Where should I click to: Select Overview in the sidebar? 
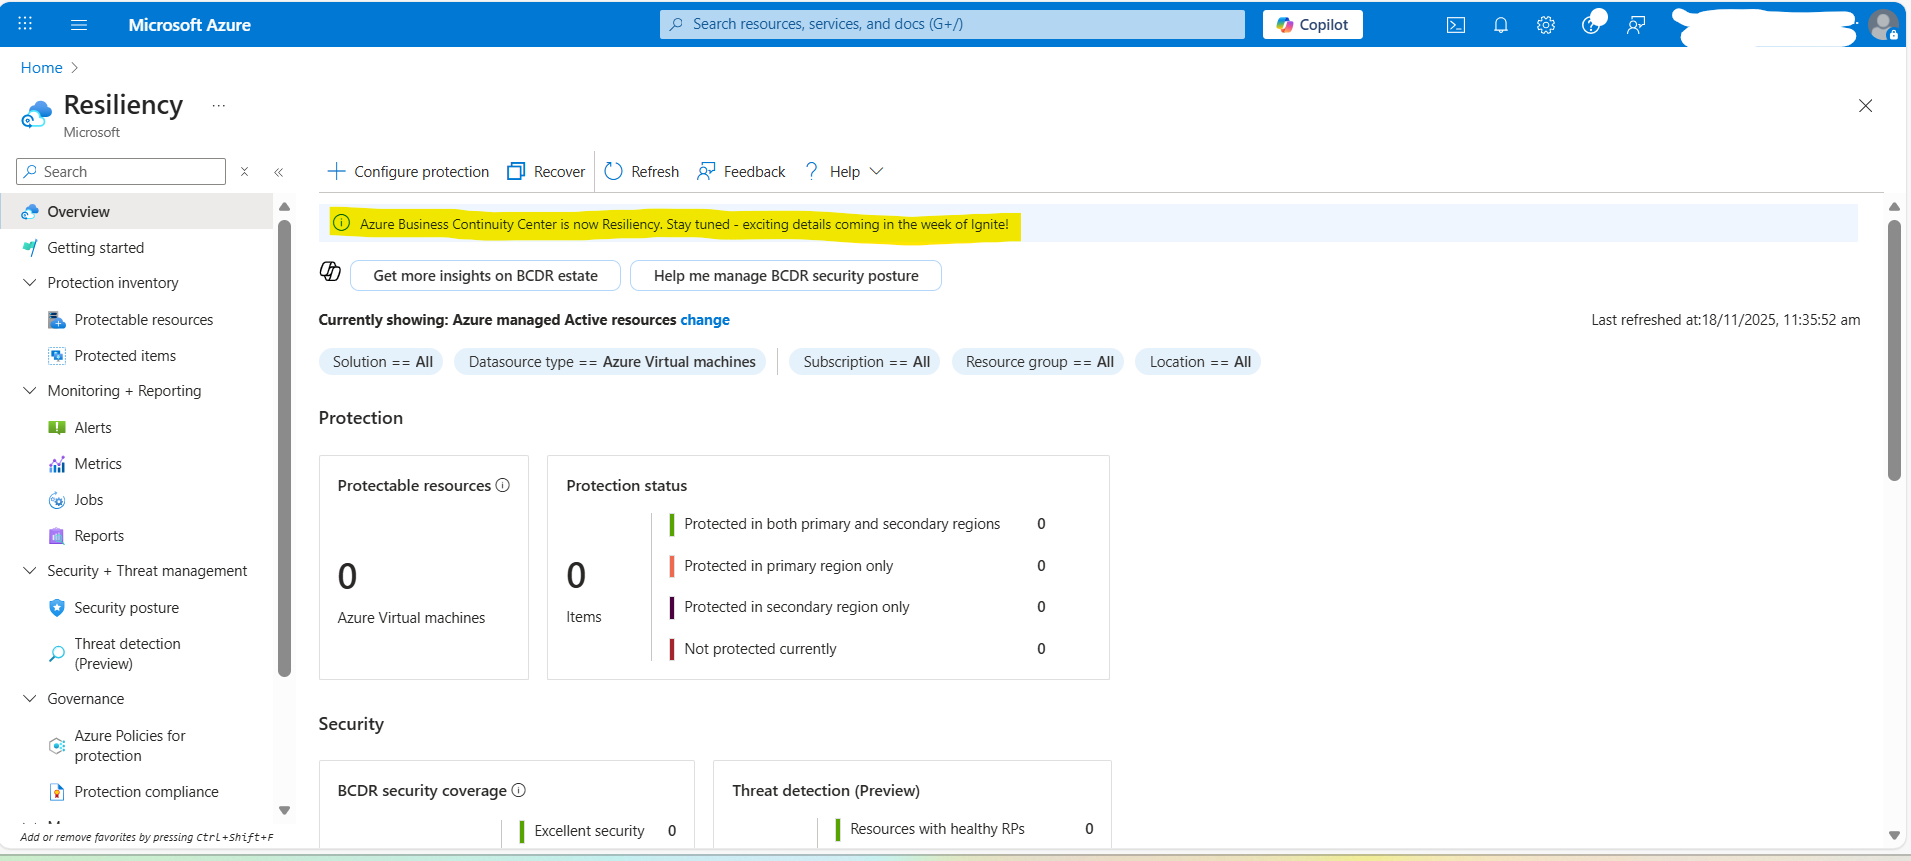[x=137, y=212]
